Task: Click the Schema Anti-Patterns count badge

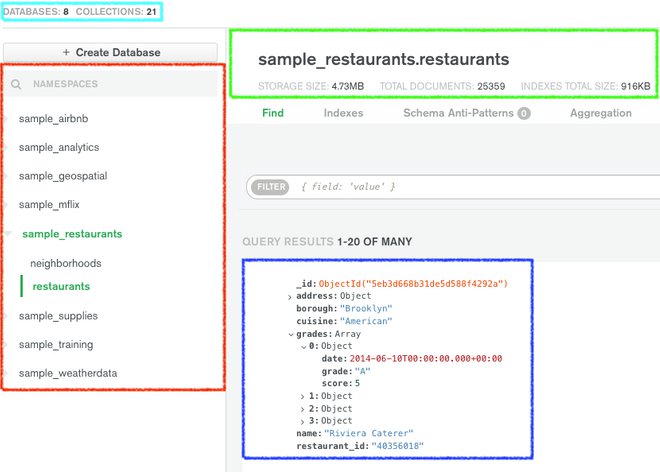Action: (524, 114)
